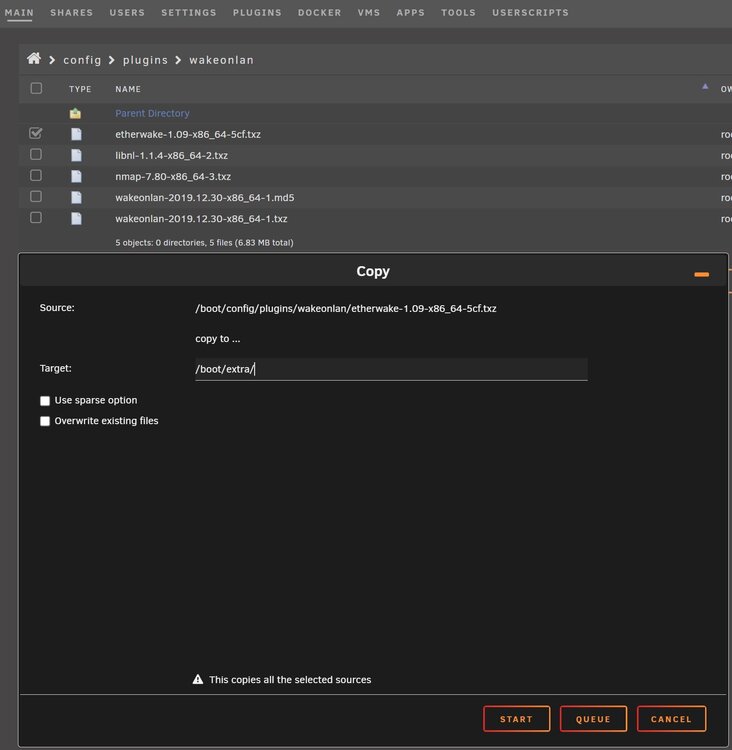Enable the Use sparse option checkbox

(x=45, y=400)
